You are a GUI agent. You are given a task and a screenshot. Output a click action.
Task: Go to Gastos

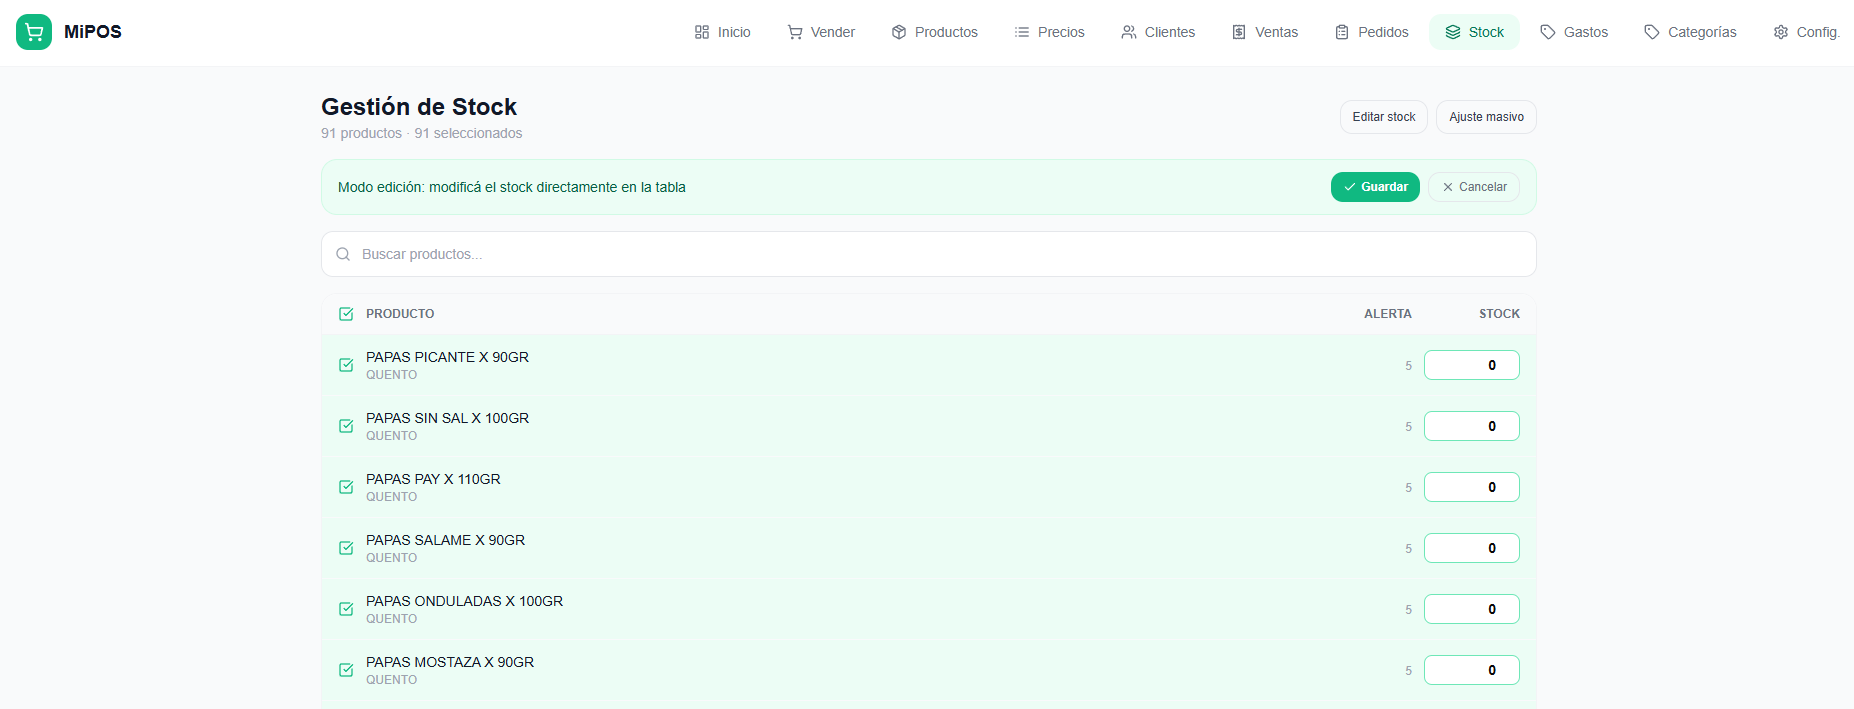tap(1574, 32)
